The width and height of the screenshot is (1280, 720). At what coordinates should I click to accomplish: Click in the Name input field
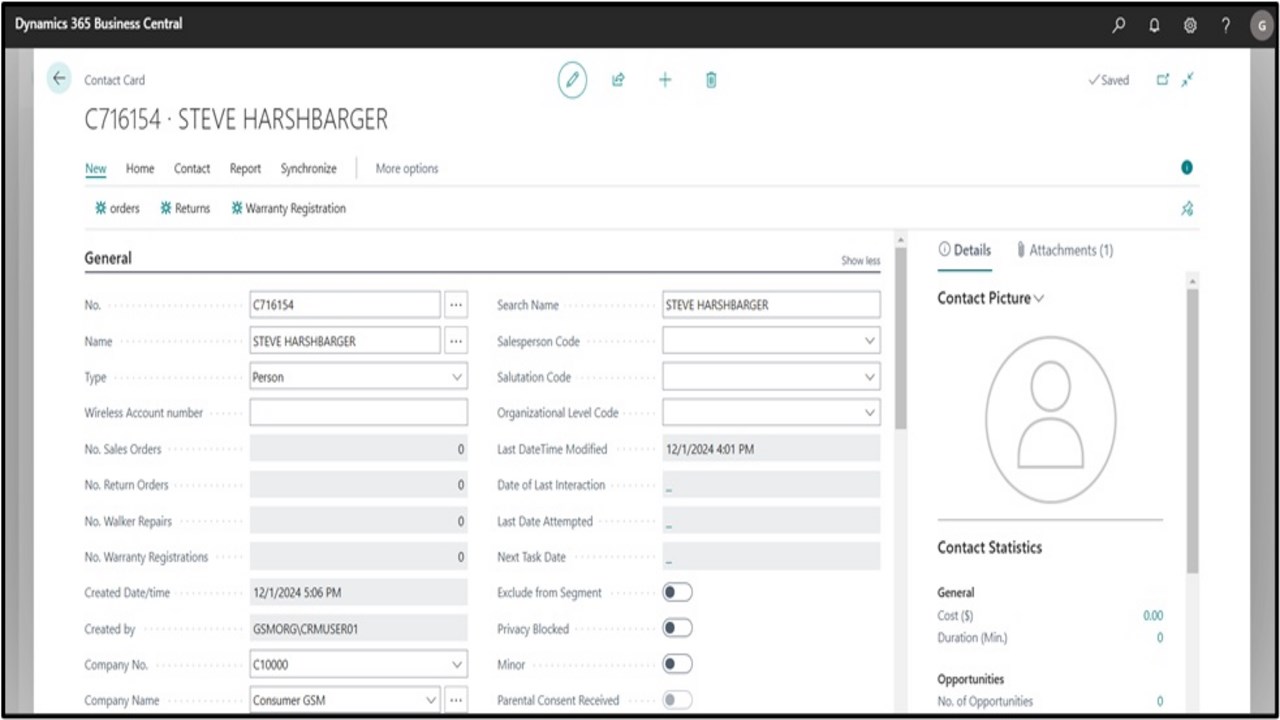[x=345, y=341]
